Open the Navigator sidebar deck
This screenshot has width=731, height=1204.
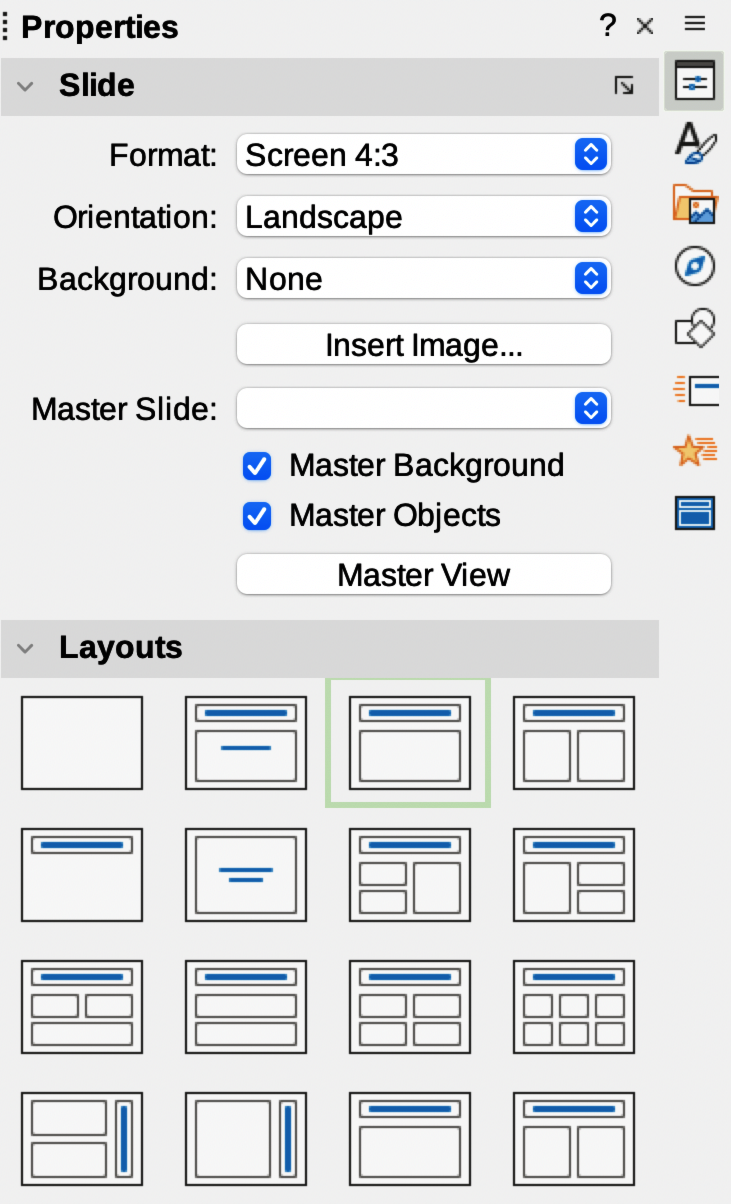pyautogui.click(x=695, y=267)
